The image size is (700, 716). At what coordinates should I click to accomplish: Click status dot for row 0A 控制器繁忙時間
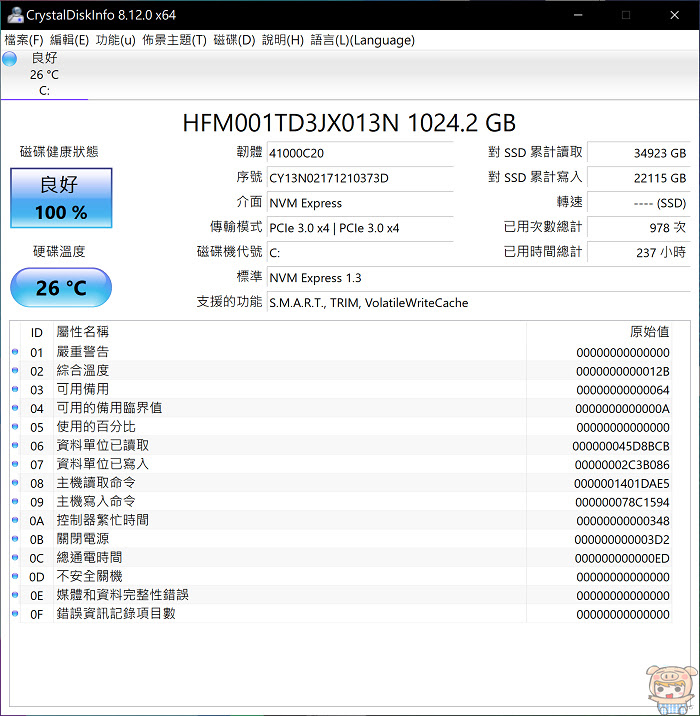point(15,521)
